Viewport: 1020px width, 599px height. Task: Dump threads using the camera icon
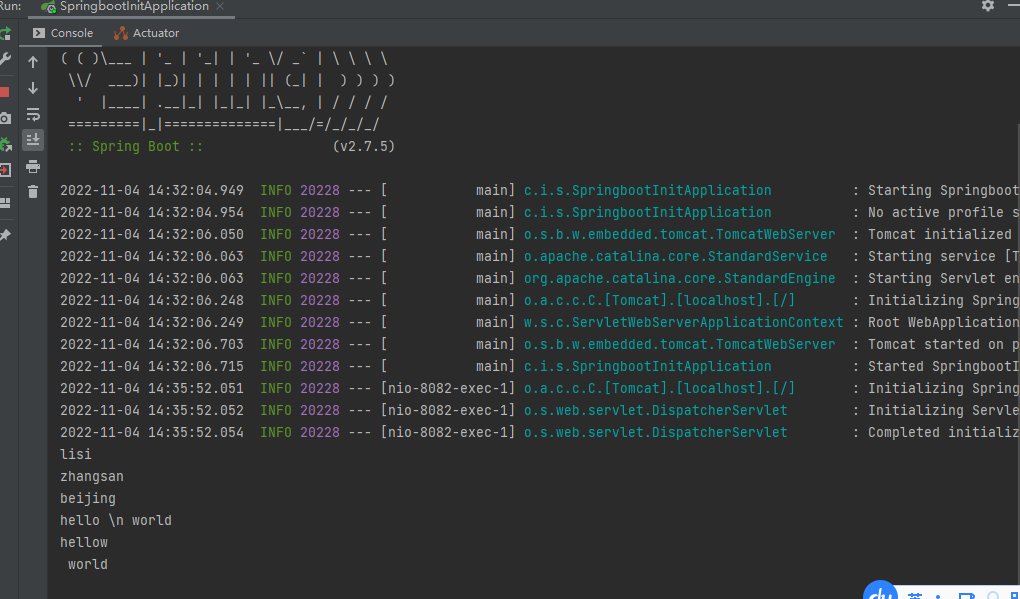click(5, 118)
